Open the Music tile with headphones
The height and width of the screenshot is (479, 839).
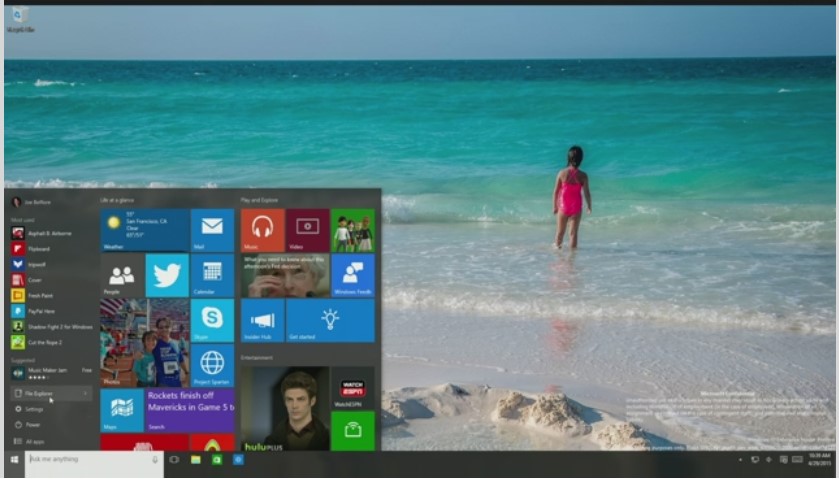tap(262, 229)
